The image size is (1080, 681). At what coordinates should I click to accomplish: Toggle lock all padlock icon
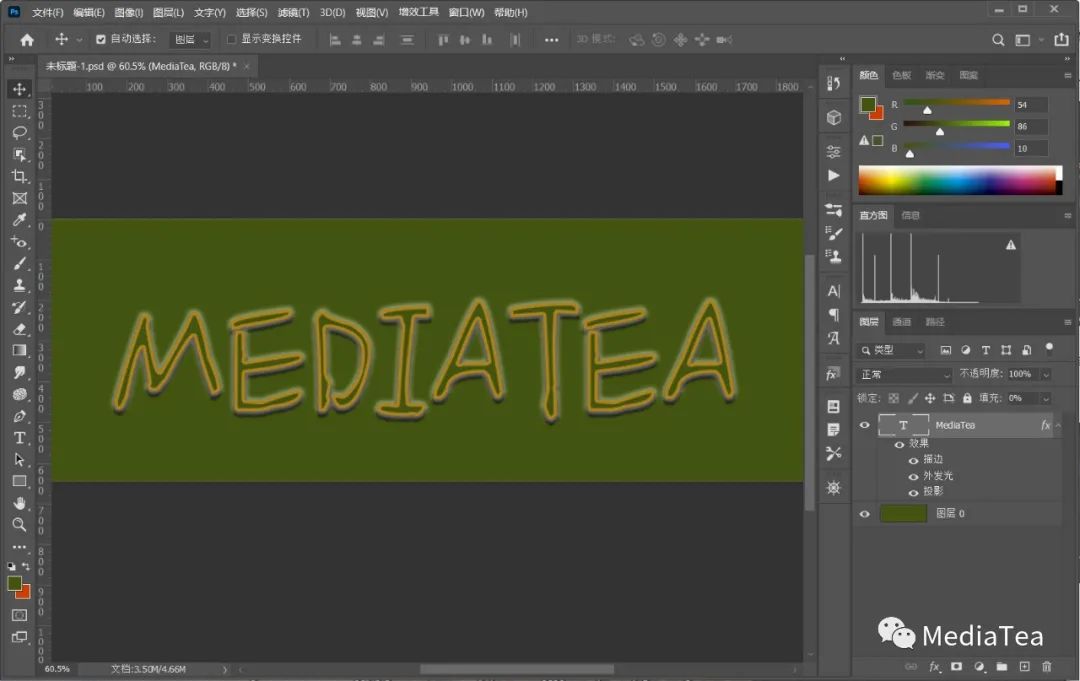click(967, 398)
